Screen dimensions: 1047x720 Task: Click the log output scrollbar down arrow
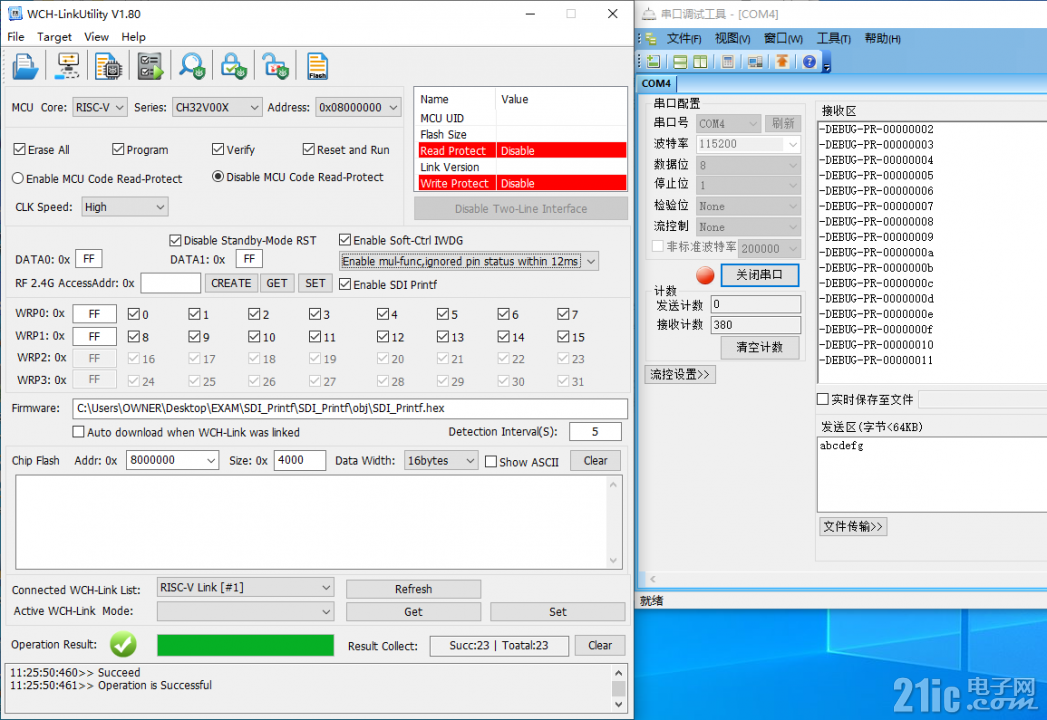618,704
